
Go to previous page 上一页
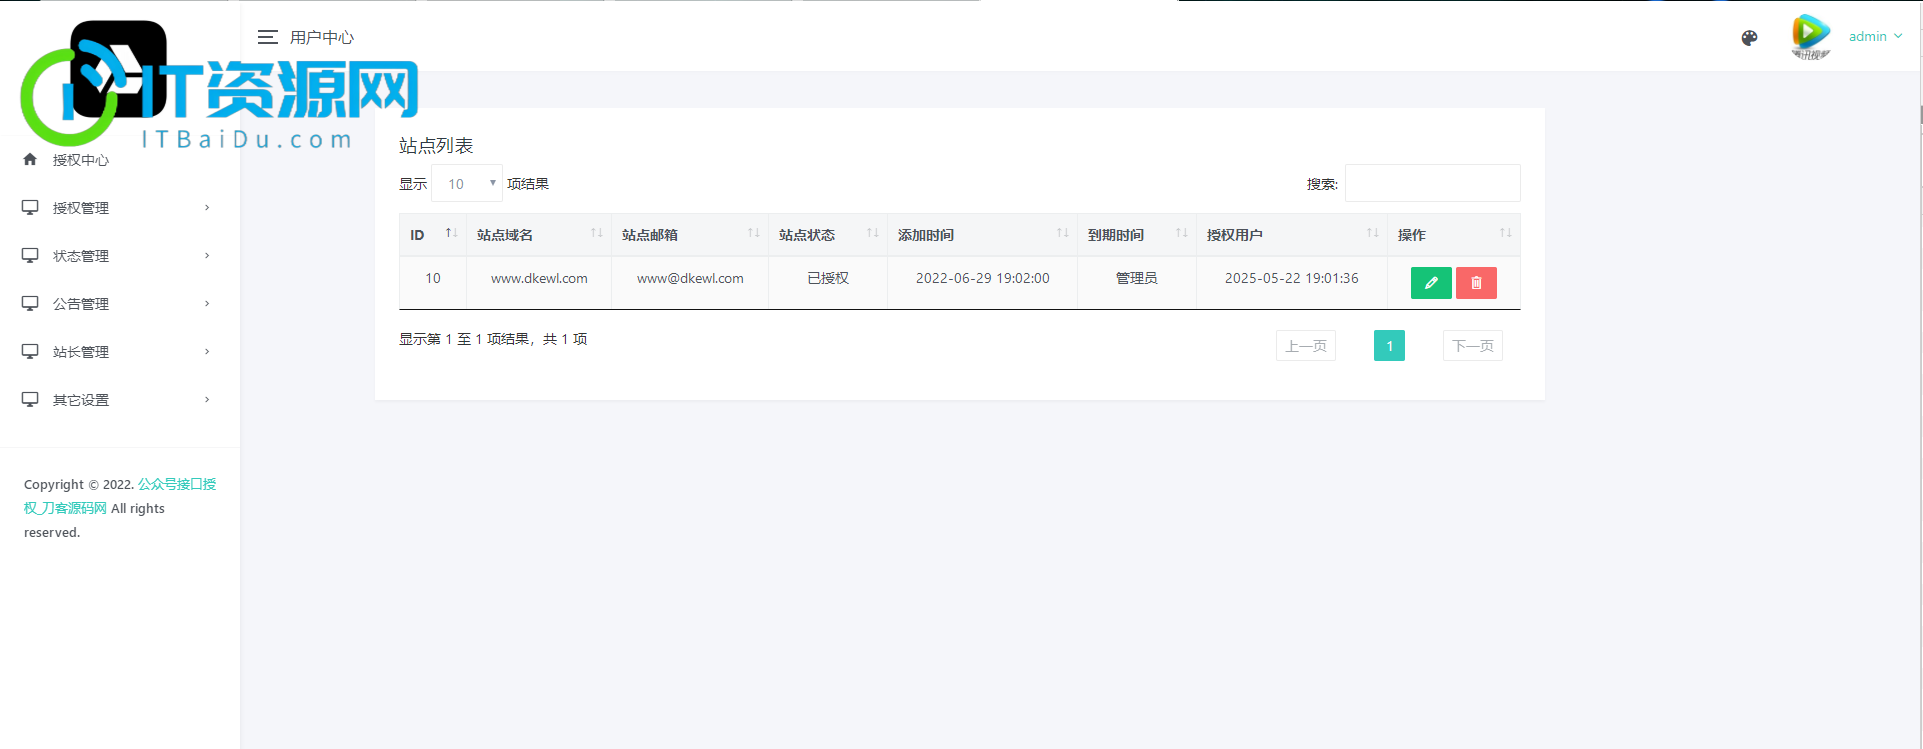tap(1306, 346)
